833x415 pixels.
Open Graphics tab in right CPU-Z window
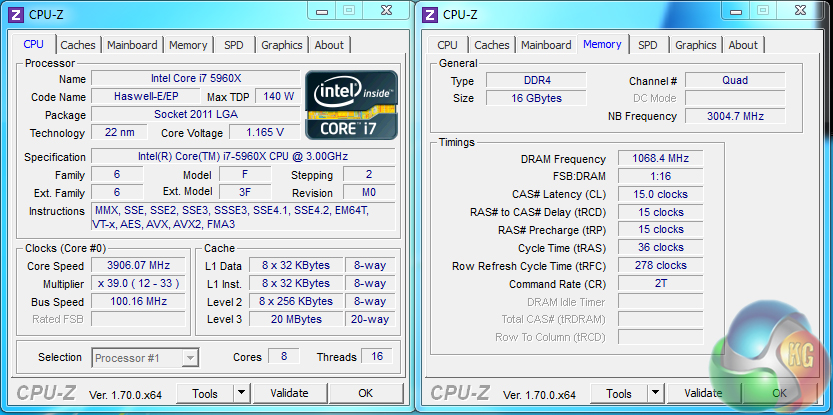[x=695, y=45]
